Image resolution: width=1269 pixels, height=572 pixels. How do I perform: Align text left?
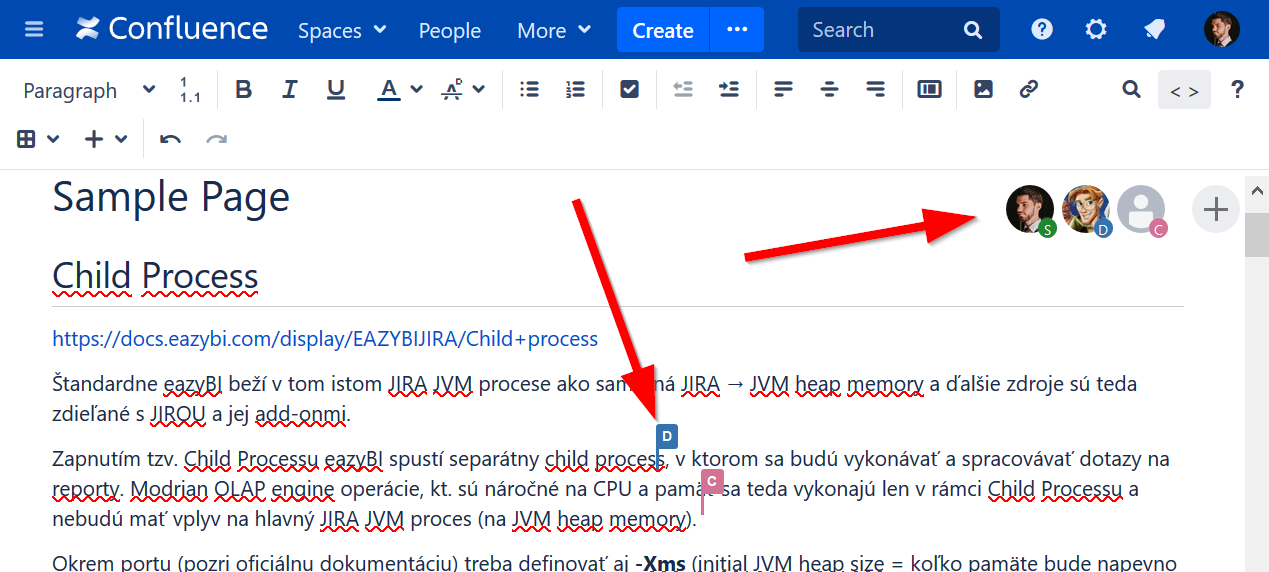pos(783,90)
